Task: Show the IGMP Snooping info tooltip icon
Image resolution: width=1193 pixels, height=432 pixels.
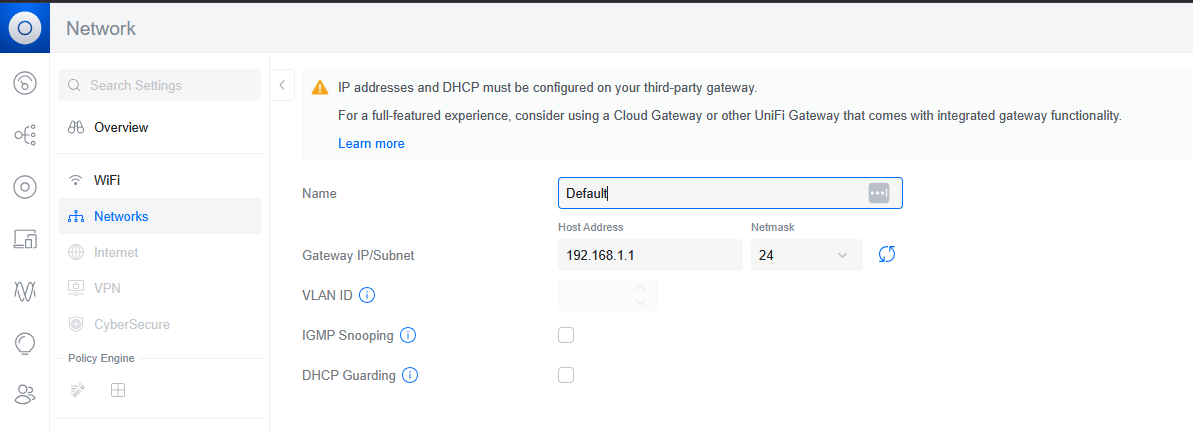Action: tap(408, 336)
